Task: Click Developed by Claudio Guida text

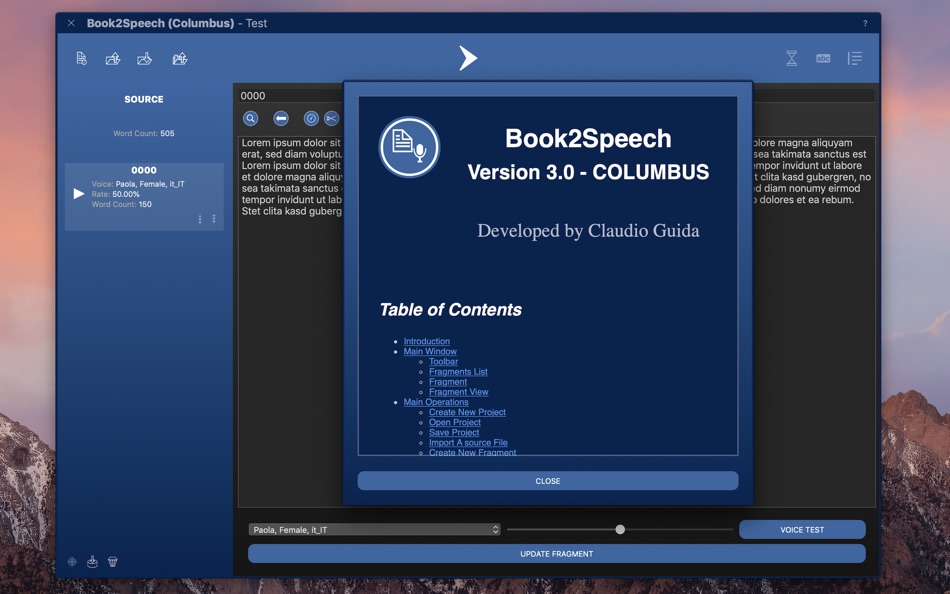Action: pos(588,231)
